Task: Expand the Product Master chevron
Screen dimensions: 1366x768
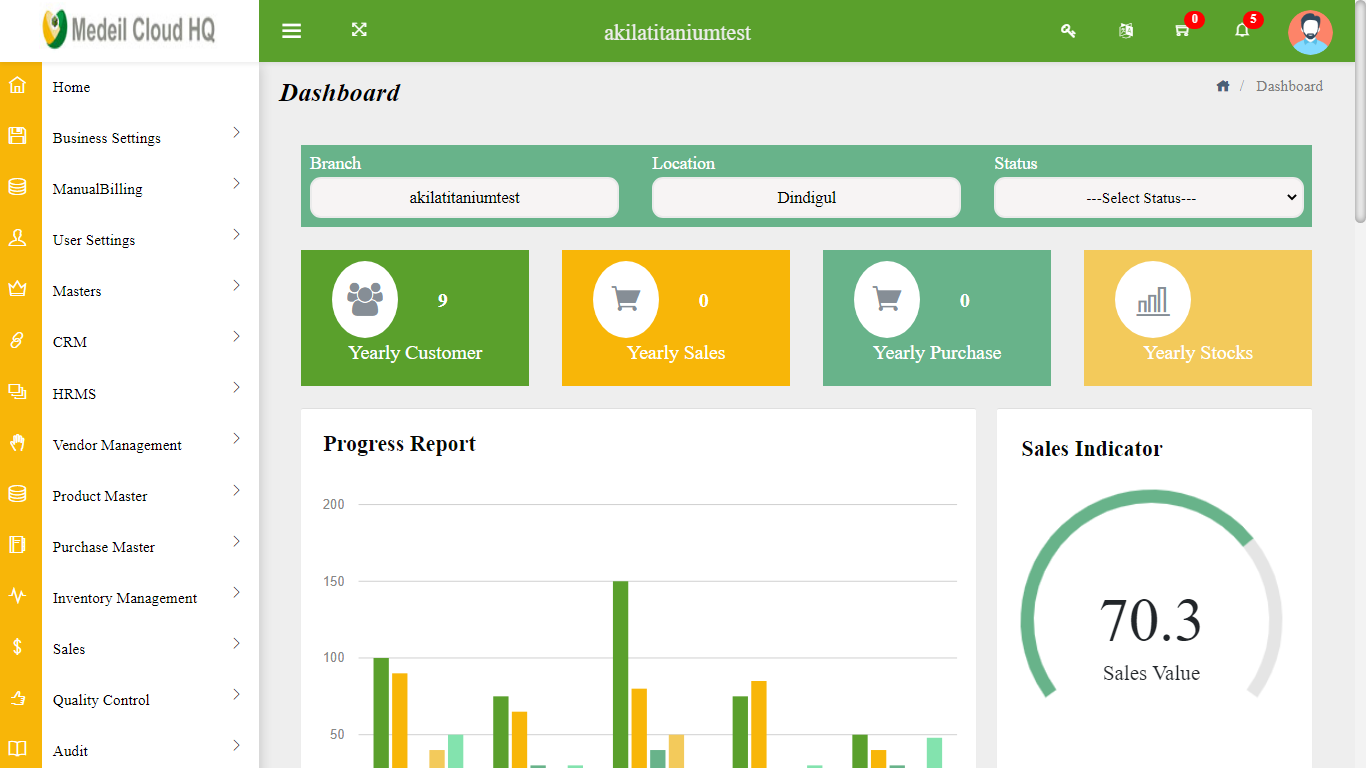Action: (x=236, y=490)
